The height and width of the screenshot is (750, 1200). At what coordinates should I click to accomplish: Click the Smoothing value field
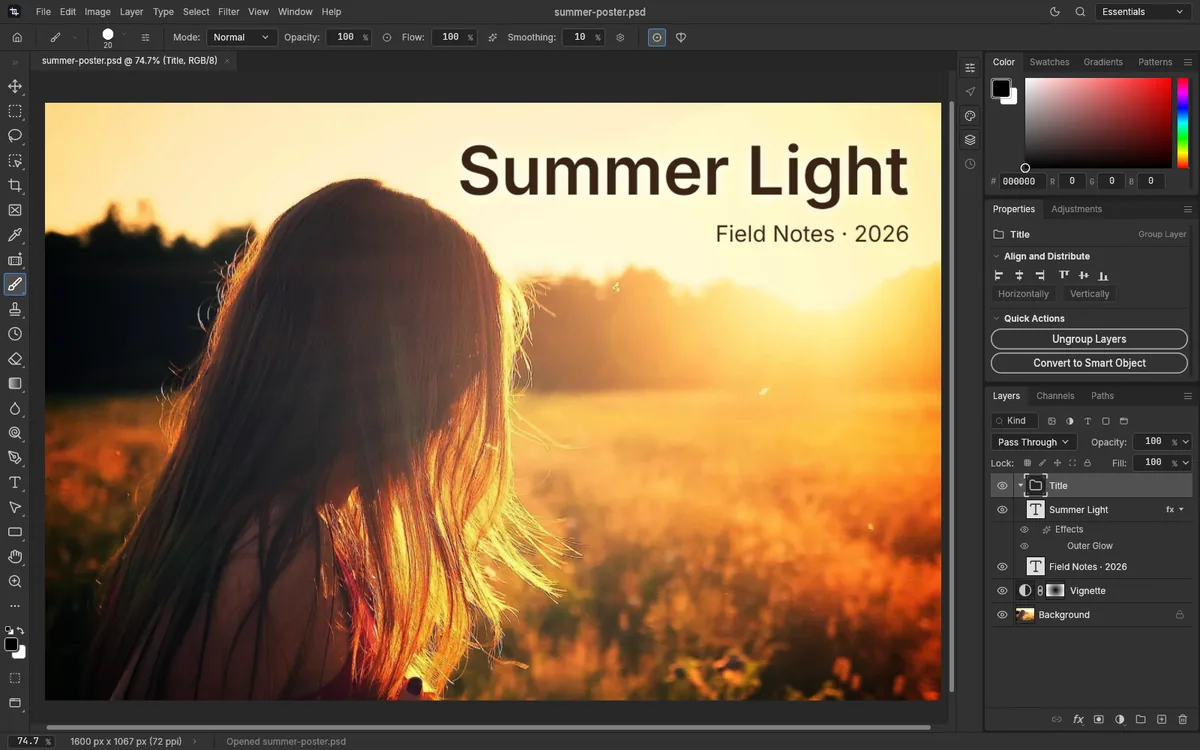coord(582,37)
